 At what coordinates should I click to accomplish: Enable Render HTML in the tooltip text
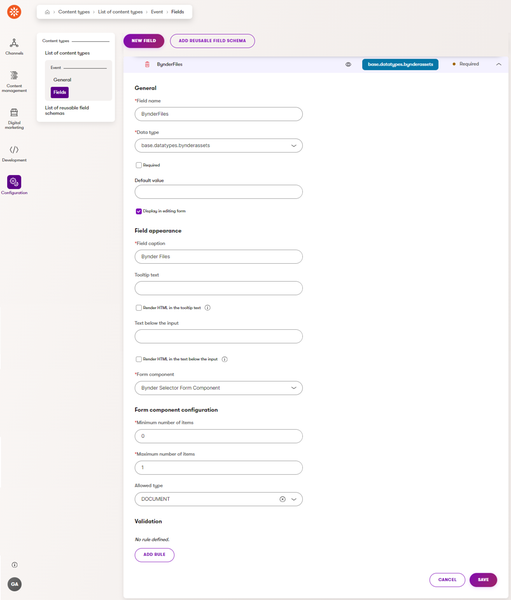[139, 308]
